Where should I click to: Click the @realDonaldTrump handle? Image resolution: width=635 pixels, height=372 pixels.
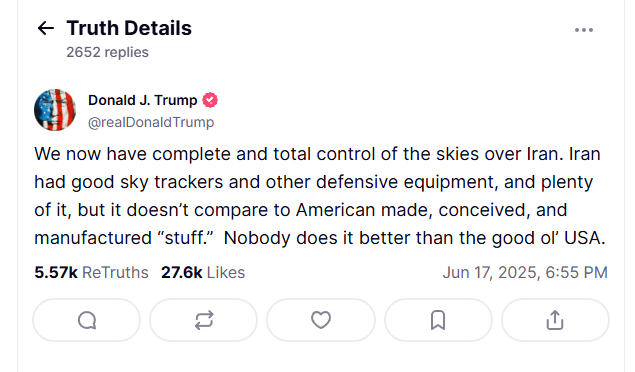pyautogui.click(x=151, y=122)
